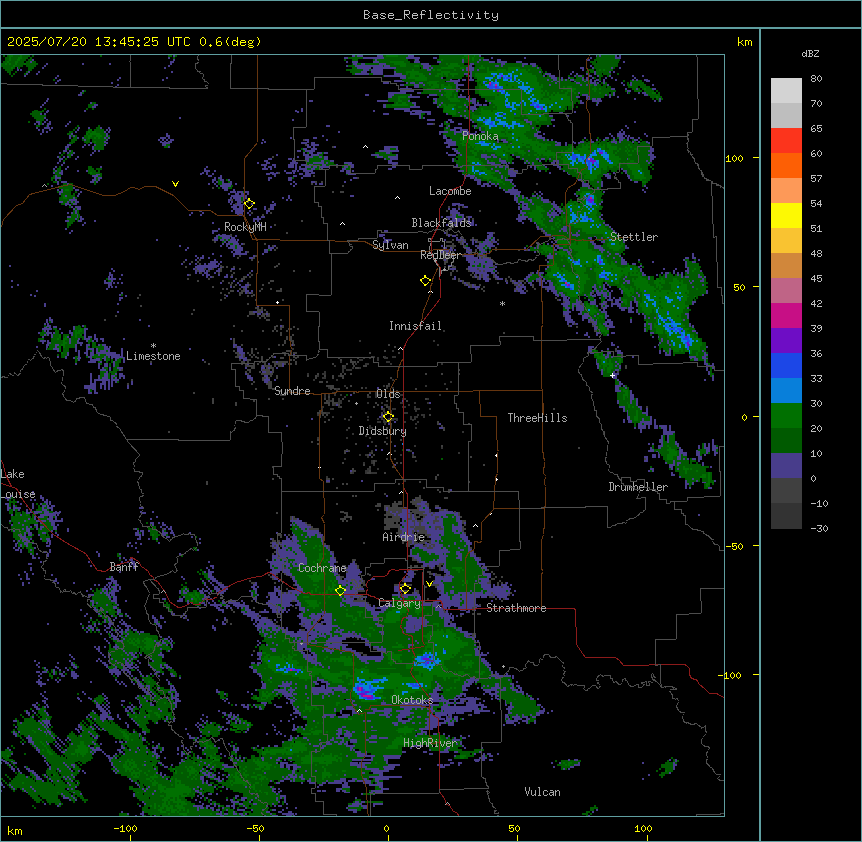
Task: Click the Okotoks label
Action: pyautogui.click(x=412, y=700)
